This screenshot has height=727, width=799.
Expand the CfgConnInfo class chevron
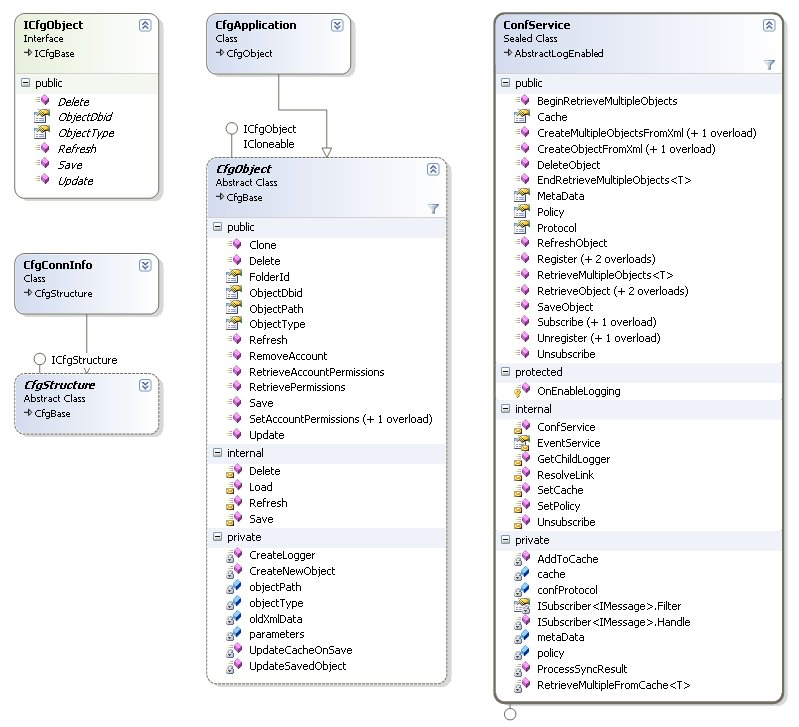click(x=145, y=265)
